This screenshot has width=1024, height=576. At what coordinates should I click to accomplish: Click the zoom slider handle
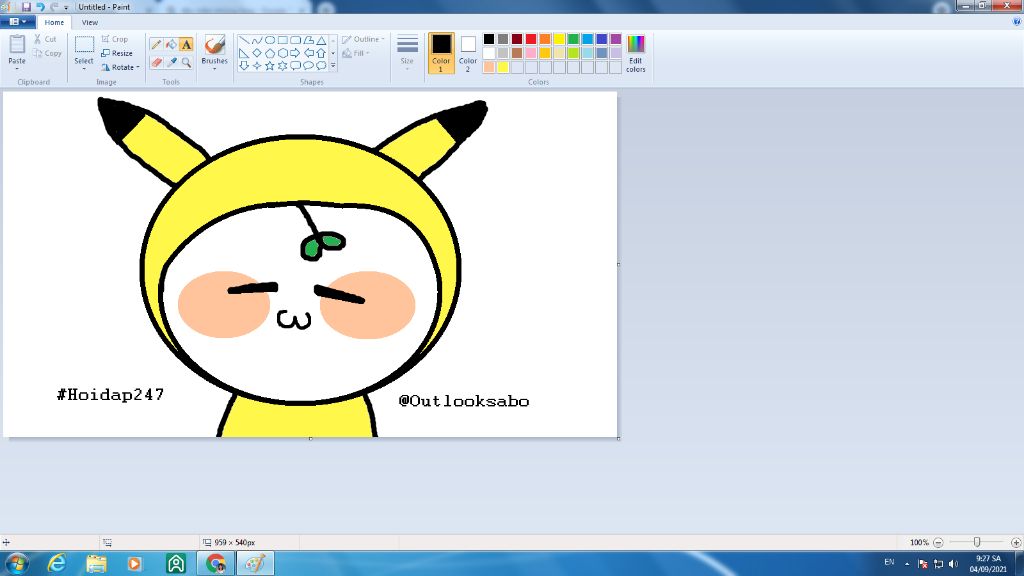(x=977, y=542)
